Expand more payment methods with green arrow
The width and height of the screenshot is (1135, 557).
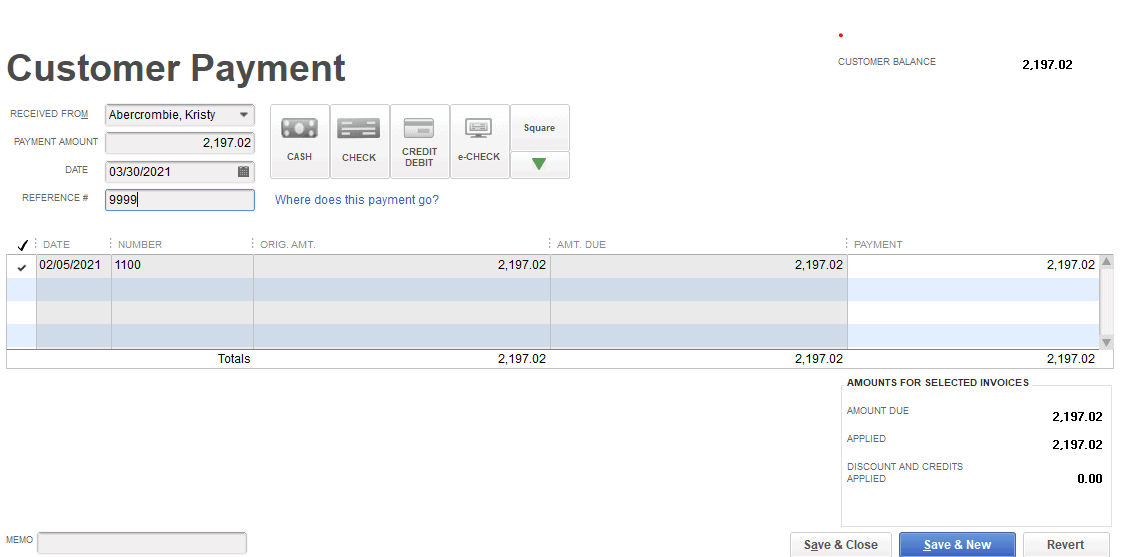539,164
